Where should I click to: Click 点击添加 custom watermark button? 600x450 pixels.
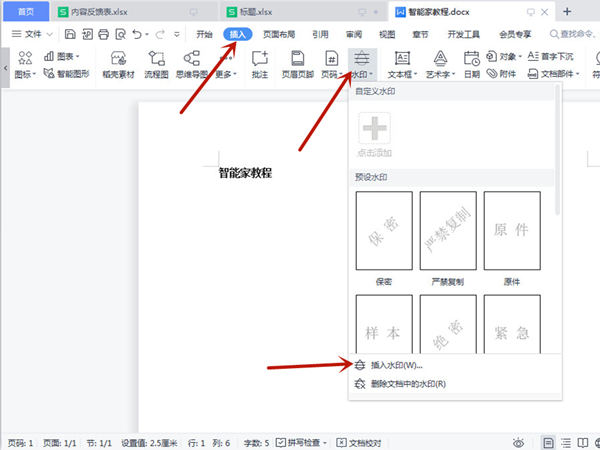(374, 134)
